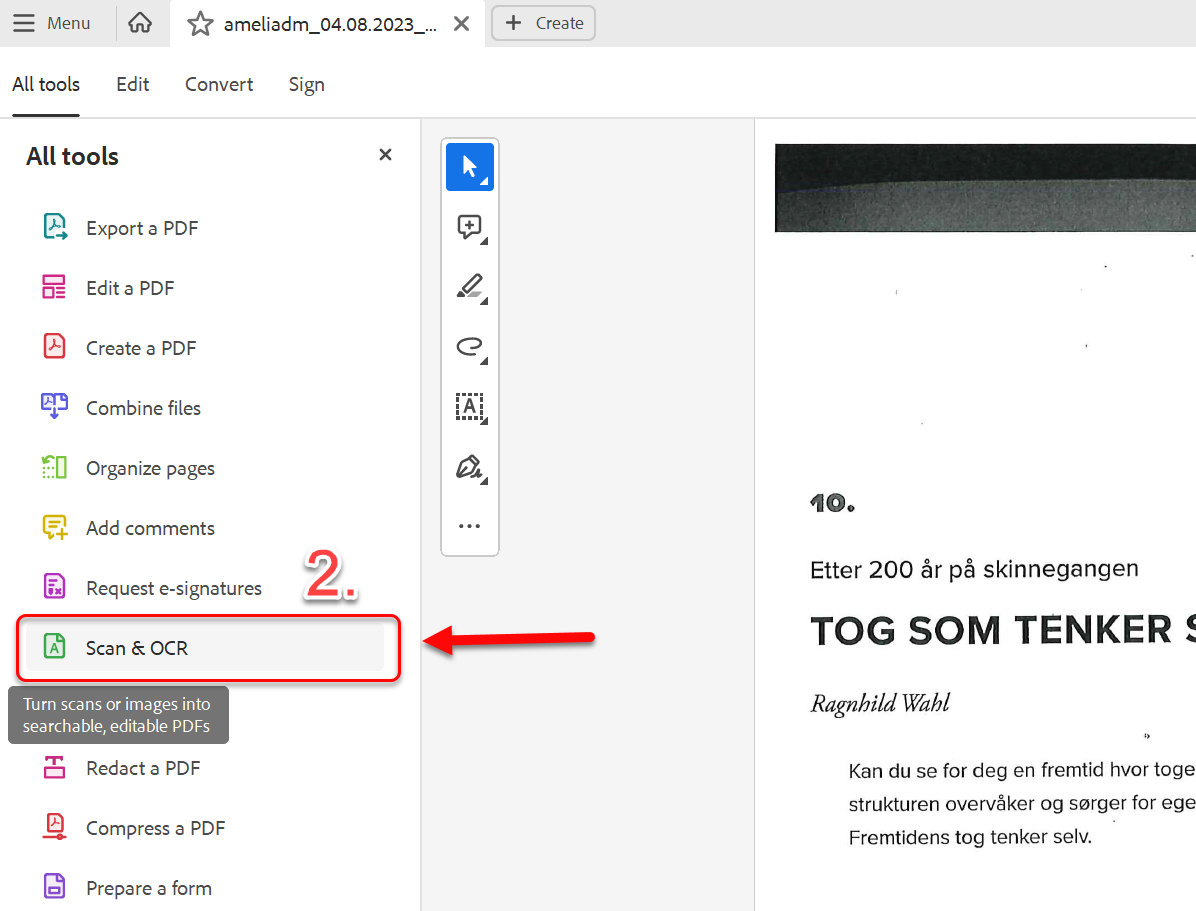This screenshot has width=1196, height=911.
Task: Go to the Home icon
Action: [140, 23]
